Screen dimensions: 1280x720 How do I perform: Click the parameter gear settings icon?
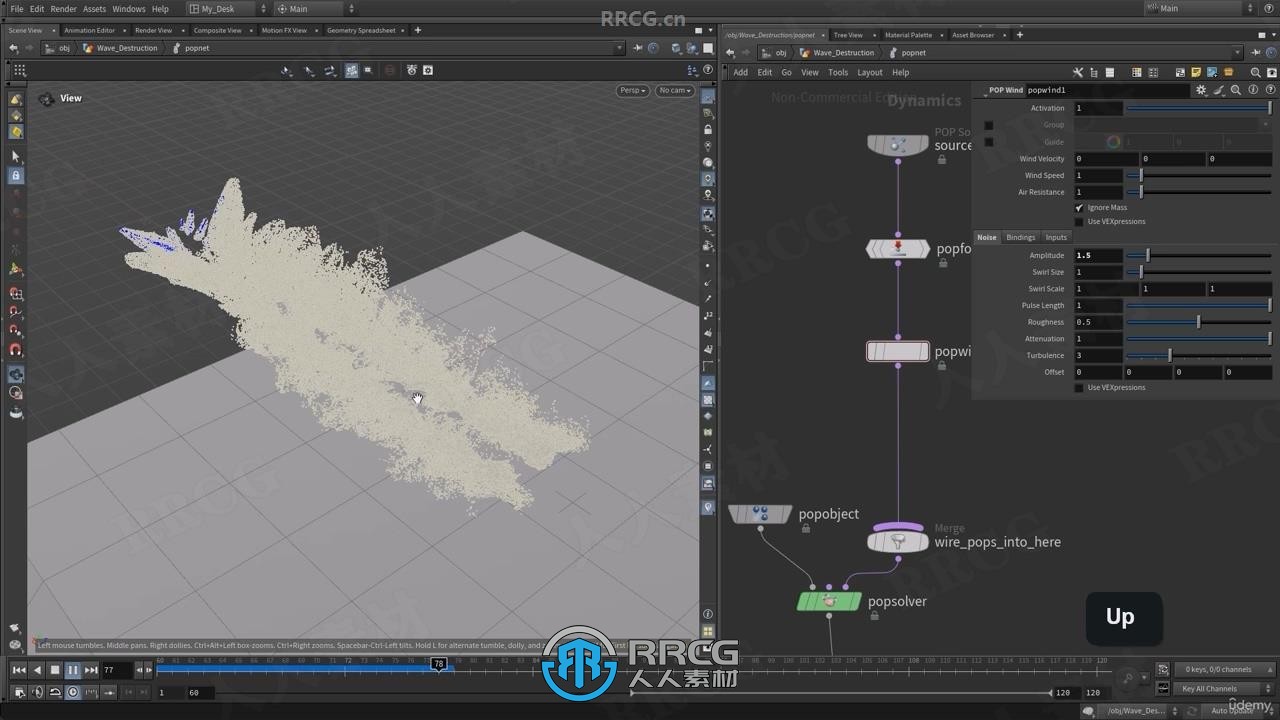coord(1201,90)
